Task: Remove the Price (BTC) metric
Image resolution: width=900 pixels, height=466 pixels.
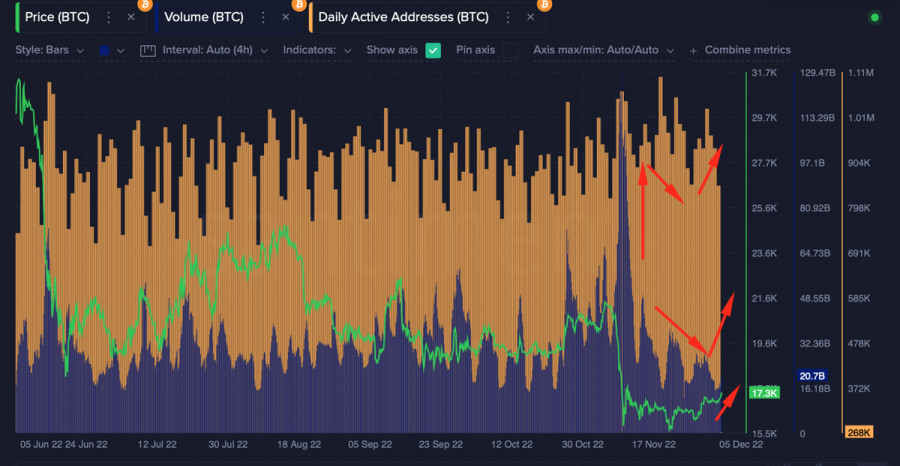Action: (x=131, y=17)
